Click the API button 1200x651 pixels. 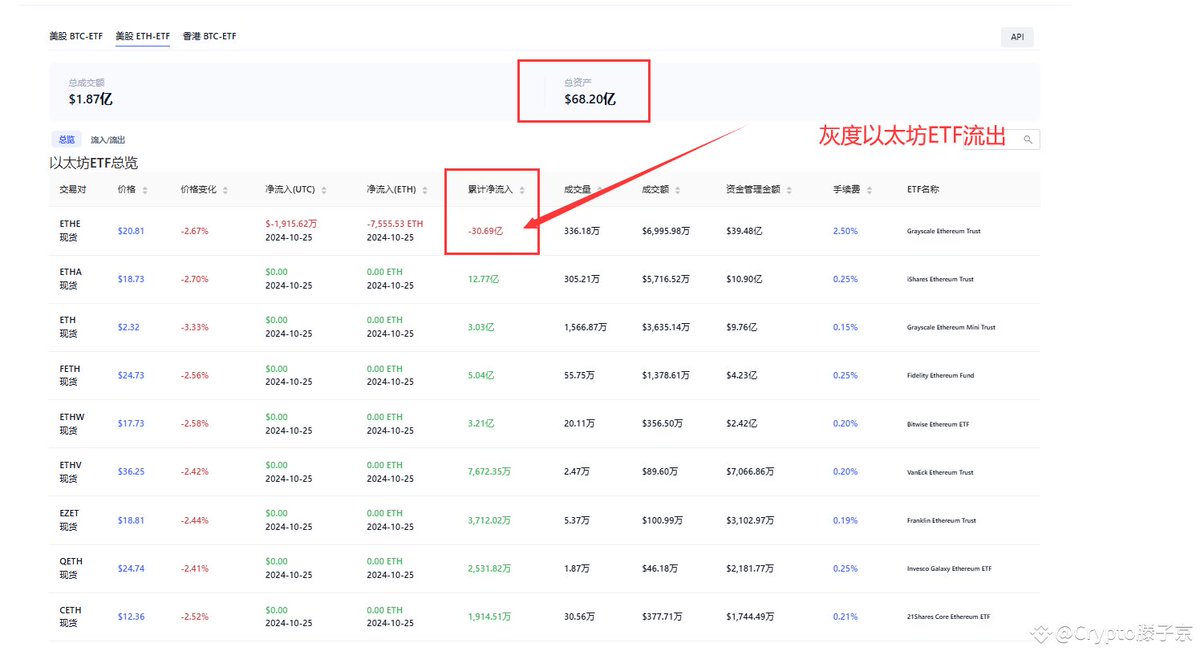[1017, 37]
